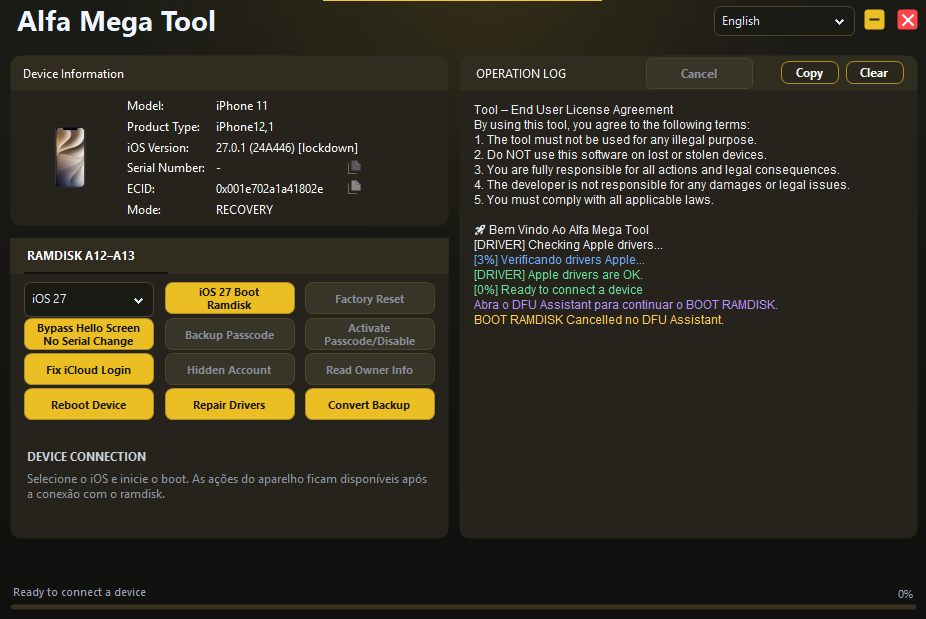Click the 'OPERATION LOG' heading

pos(521,74)
